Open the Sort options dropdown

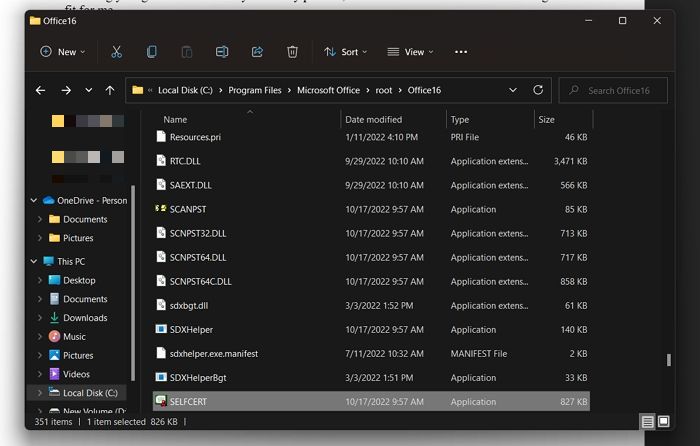346,52
